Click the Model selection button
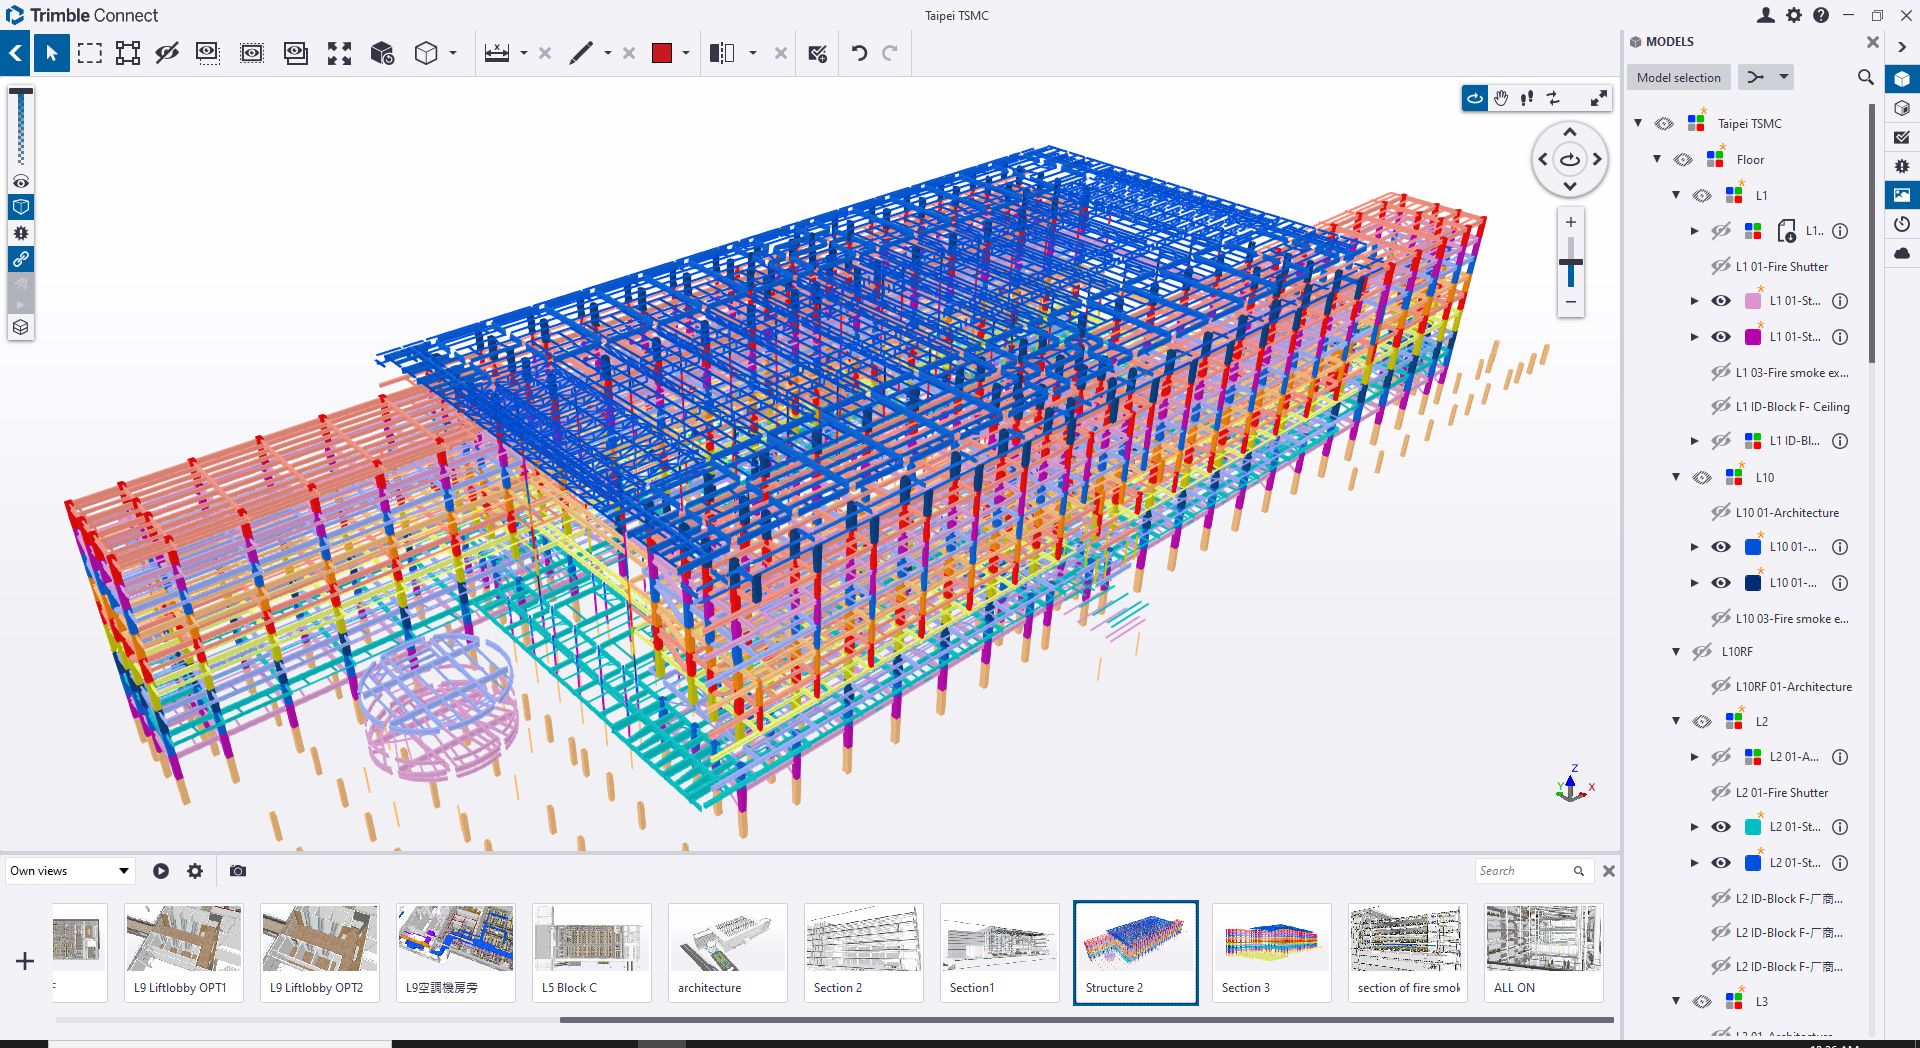The height and width of the screenshot is (1048, 1920). pyautogui.click(x=1678, y=77)
